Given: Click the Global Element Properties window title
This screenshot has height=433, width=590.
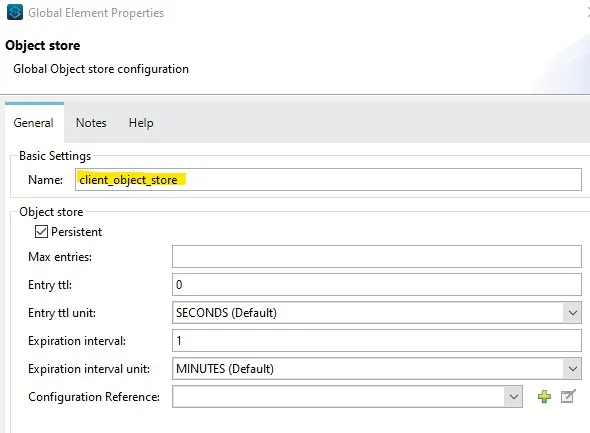Looking at the screenshot, I should point(96,13).
